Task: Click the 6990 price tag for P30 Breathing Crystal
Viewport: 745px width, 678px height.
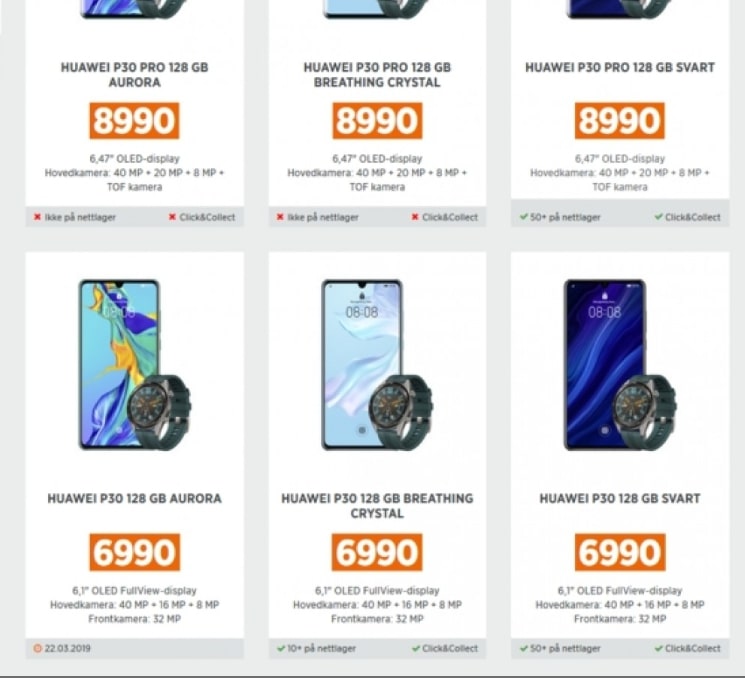Action: (x=377, y=552)
